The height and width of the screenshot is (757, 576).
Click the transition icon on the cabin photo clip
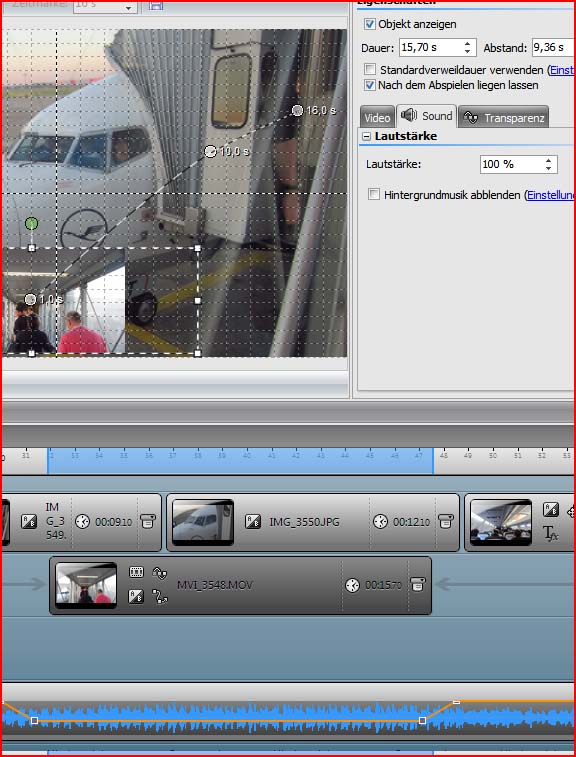point(551,509)
